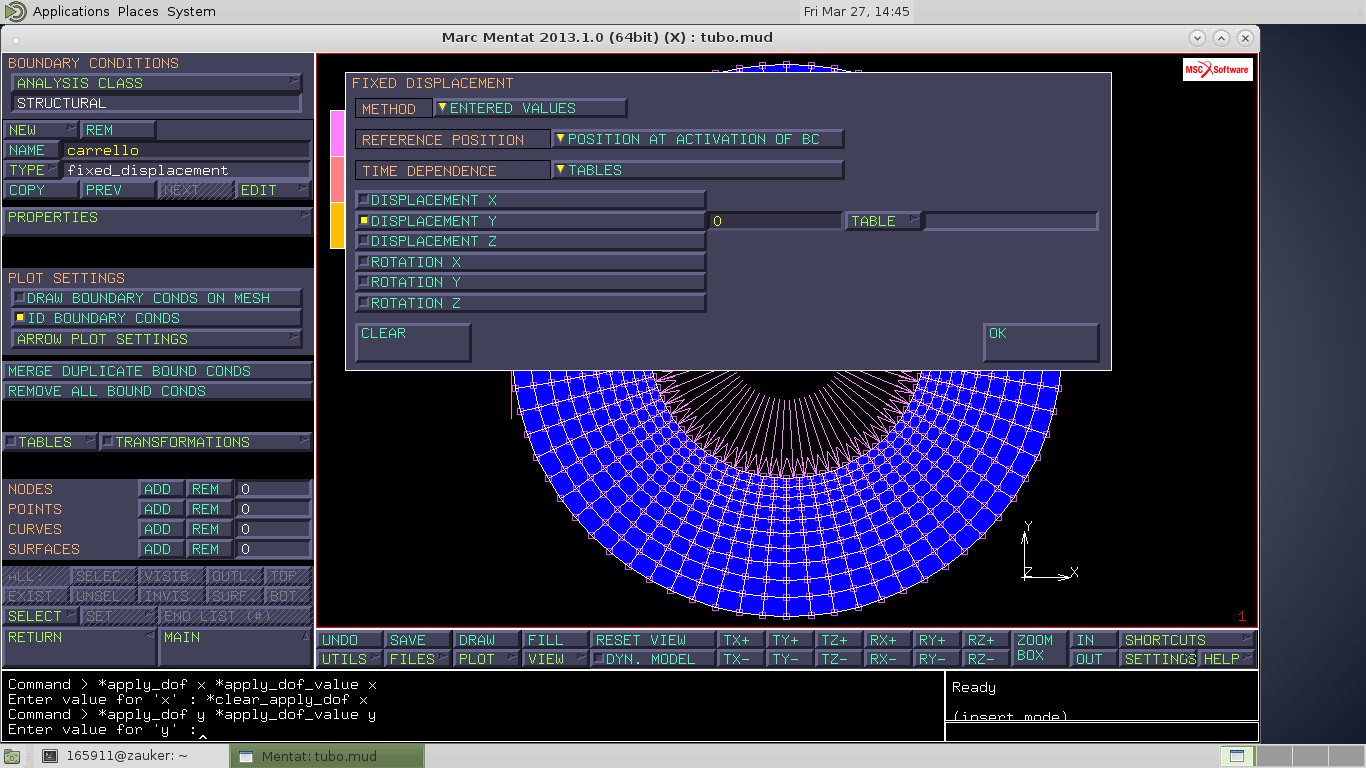Click the Displacement Y value field
The height and width of the screenshot is (768, 1366).
[775, 221]
